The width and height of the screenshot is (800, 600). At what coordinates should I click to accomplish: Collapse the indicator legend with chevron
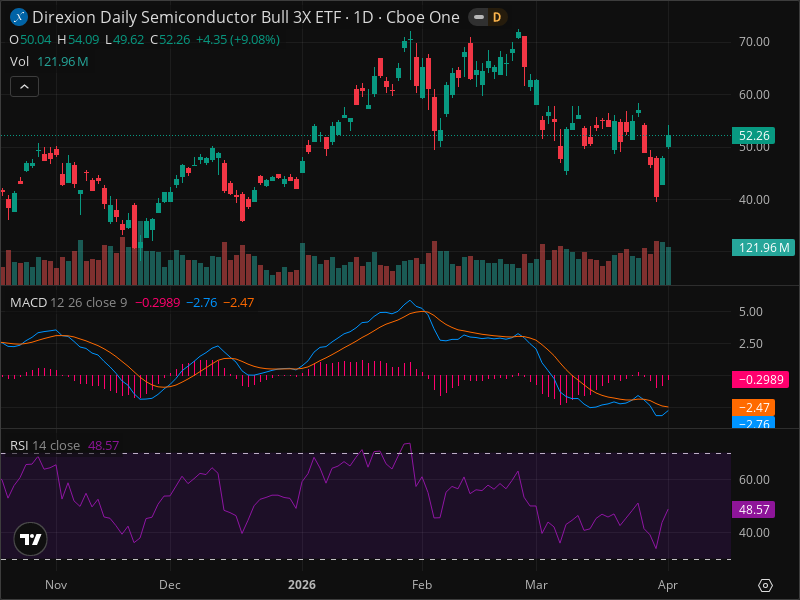click(x=24, y=87)
